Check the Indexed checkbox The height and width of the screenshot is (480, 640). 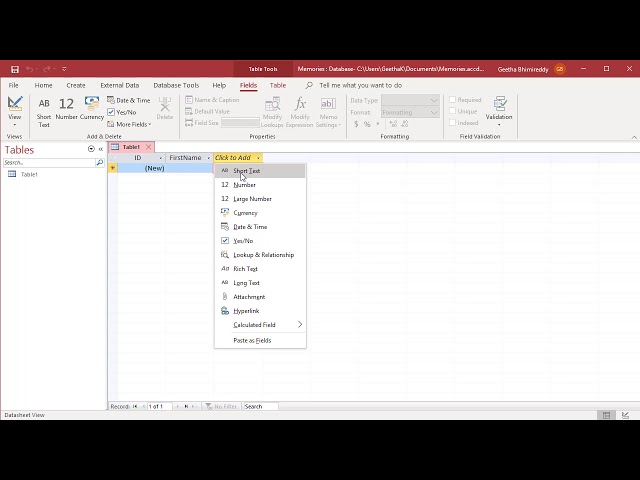(452, 122)
